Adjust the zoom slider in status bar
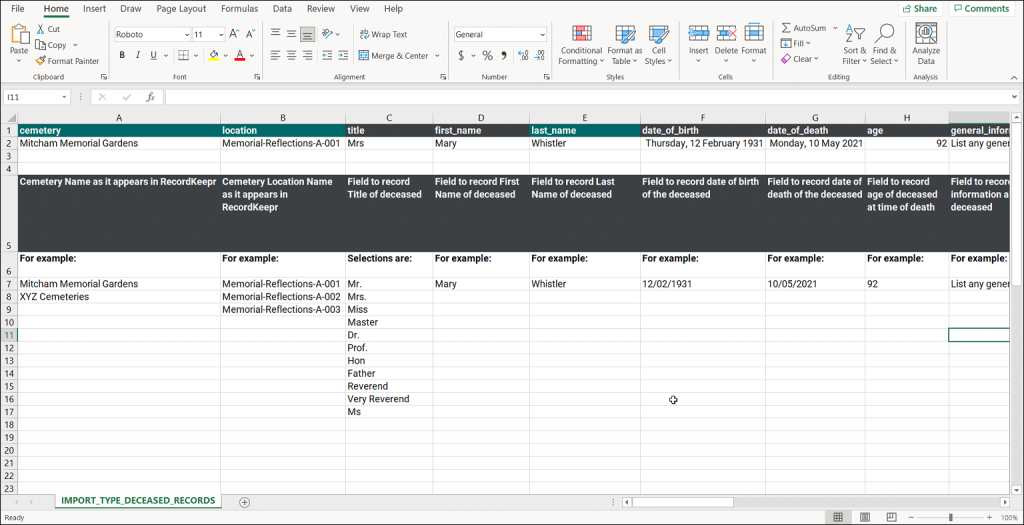The width and height of the screenshot is (1024, 525). point(950,517)
